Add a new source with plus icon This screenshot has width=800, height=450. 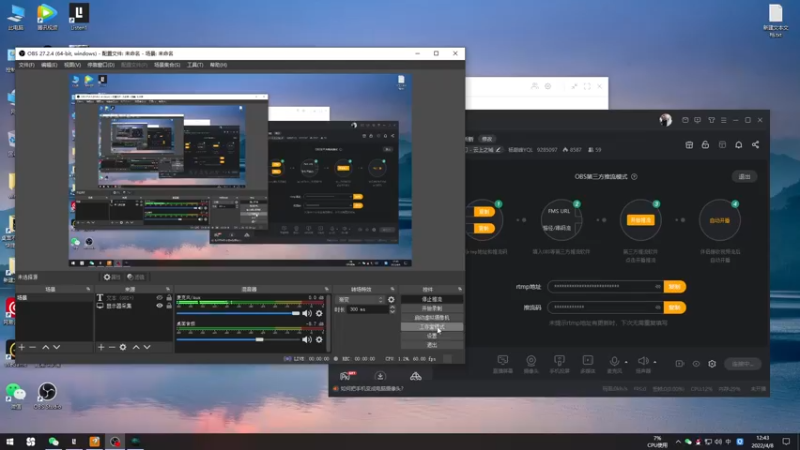click(101, 347)
